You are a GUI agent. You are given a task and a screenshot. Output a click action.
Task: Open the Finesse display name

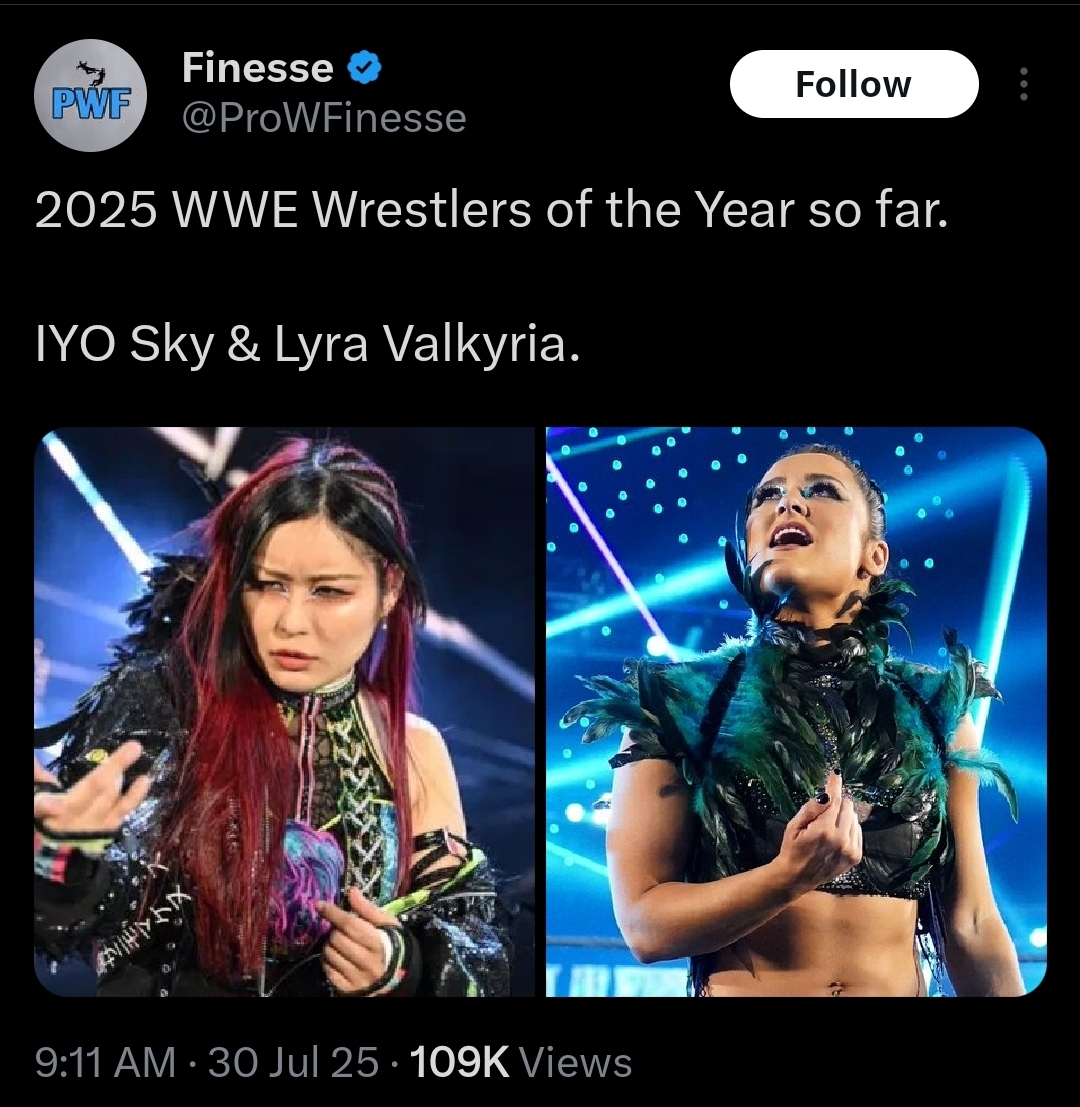tap(258, 68)
